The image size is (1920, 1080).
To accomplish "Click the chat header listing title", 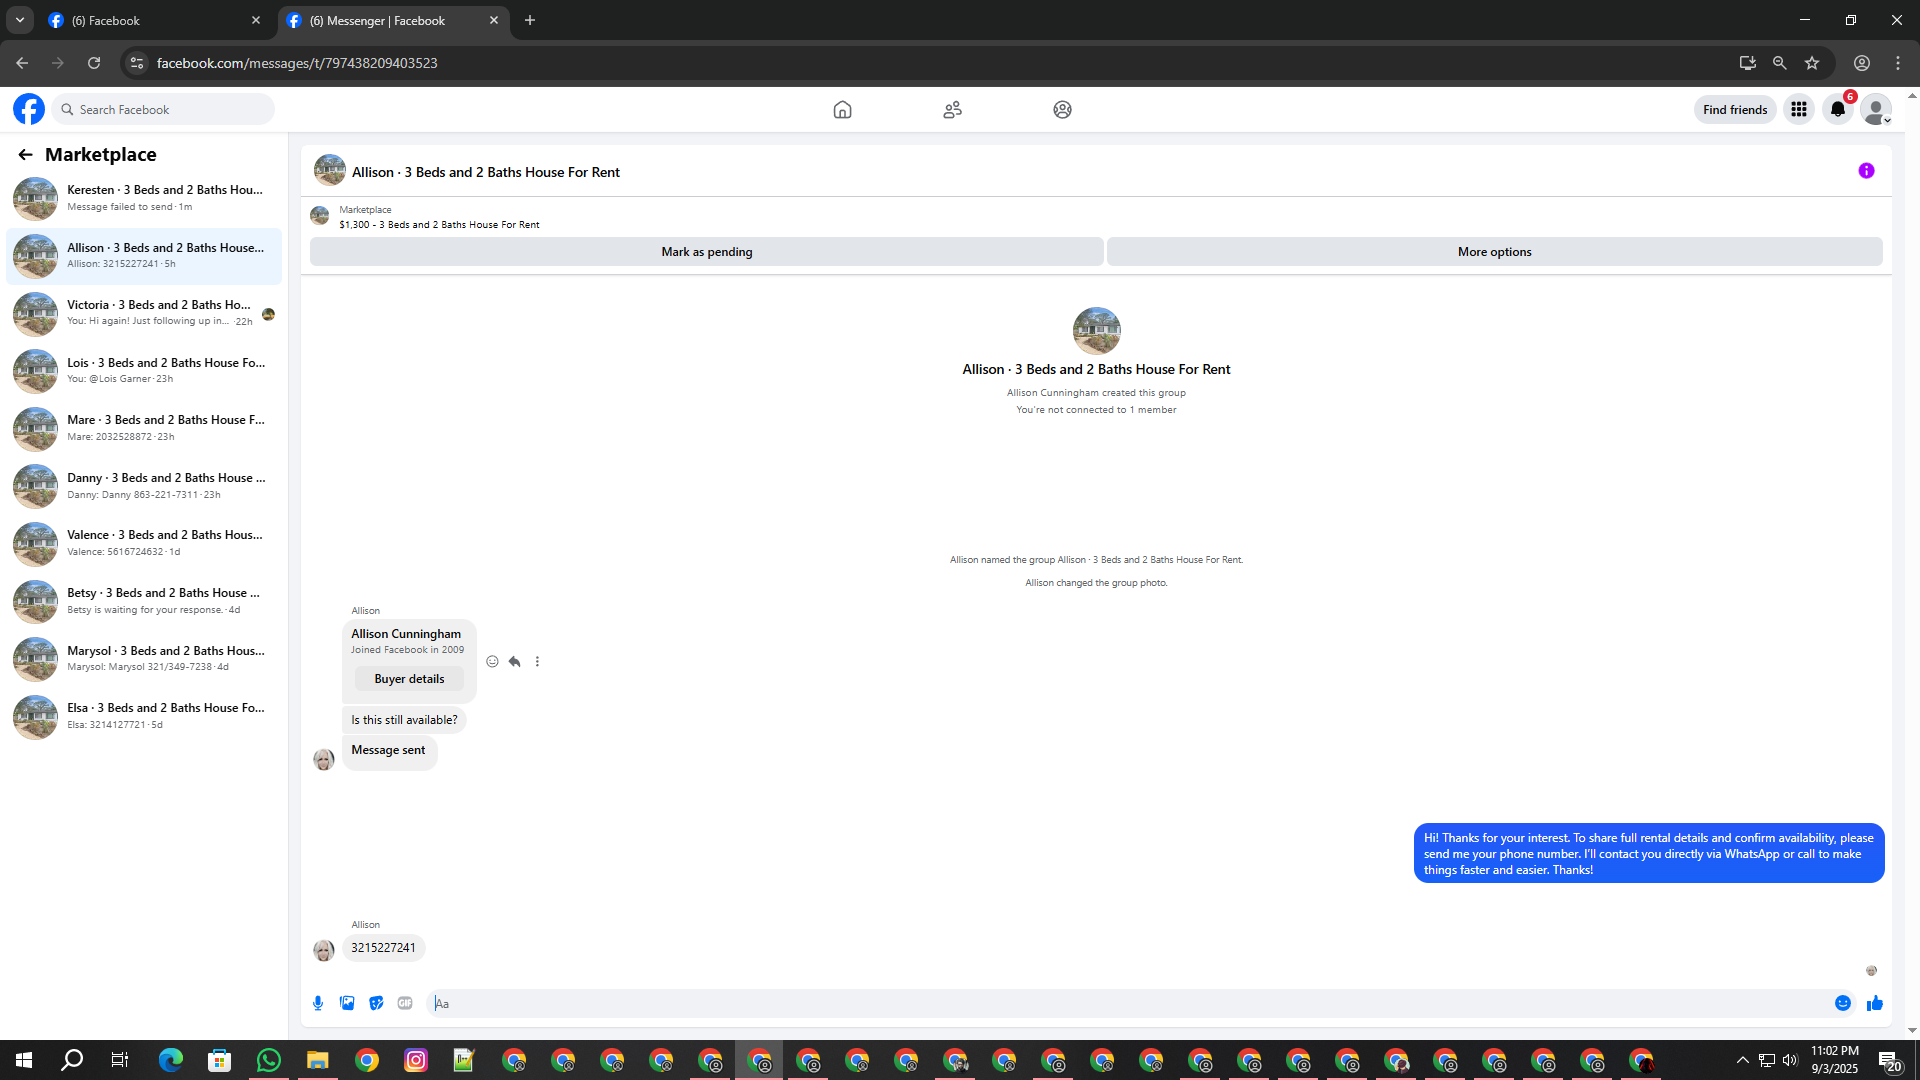I will (x=486, y=172).
